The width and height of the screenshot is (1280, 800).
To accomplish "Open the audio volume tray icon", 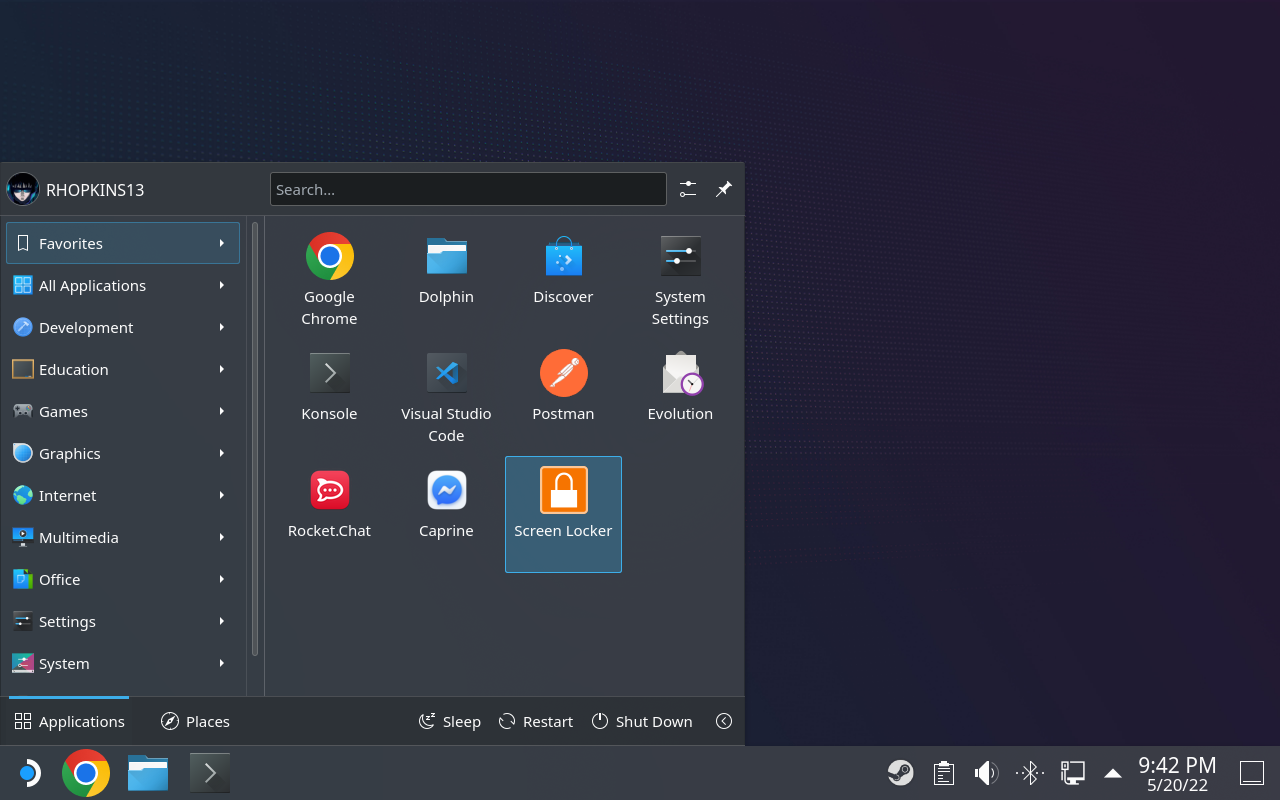I will pyautogui.click(x=986, y=773).
